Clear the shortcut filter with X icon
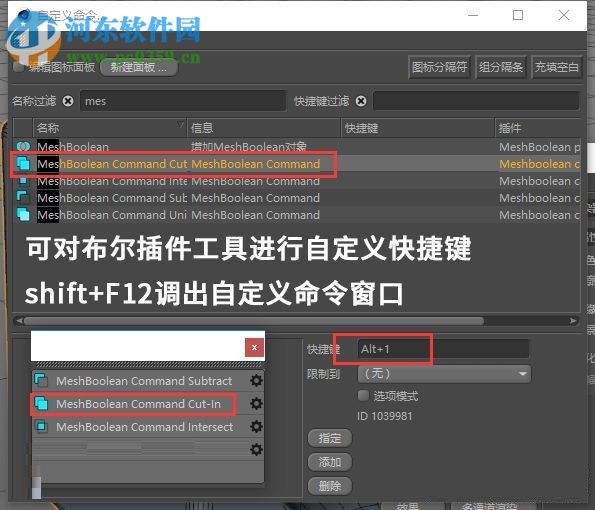 click(361, 101)
